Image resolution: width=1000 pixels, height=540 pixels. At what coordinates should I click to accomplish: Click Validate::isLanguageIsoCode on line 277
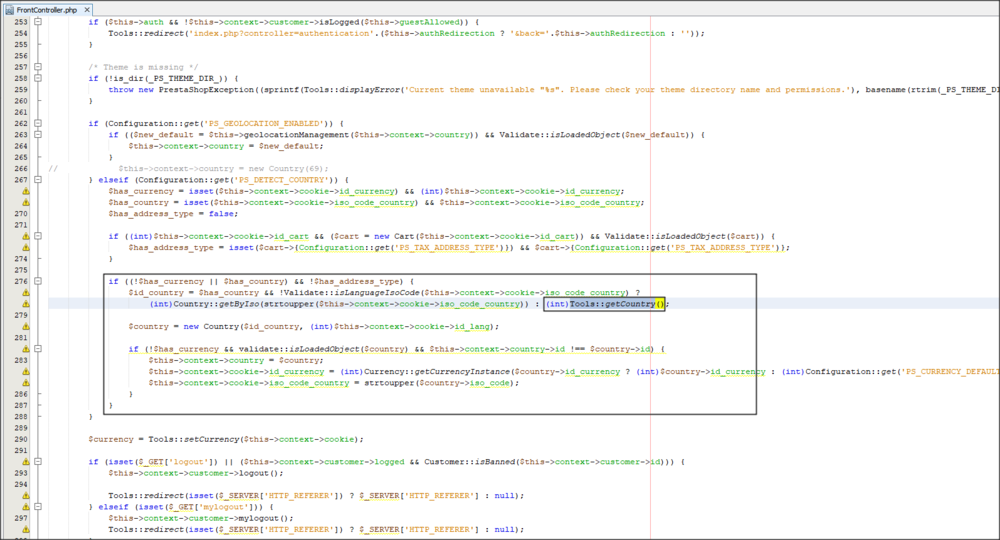(351, 293)
